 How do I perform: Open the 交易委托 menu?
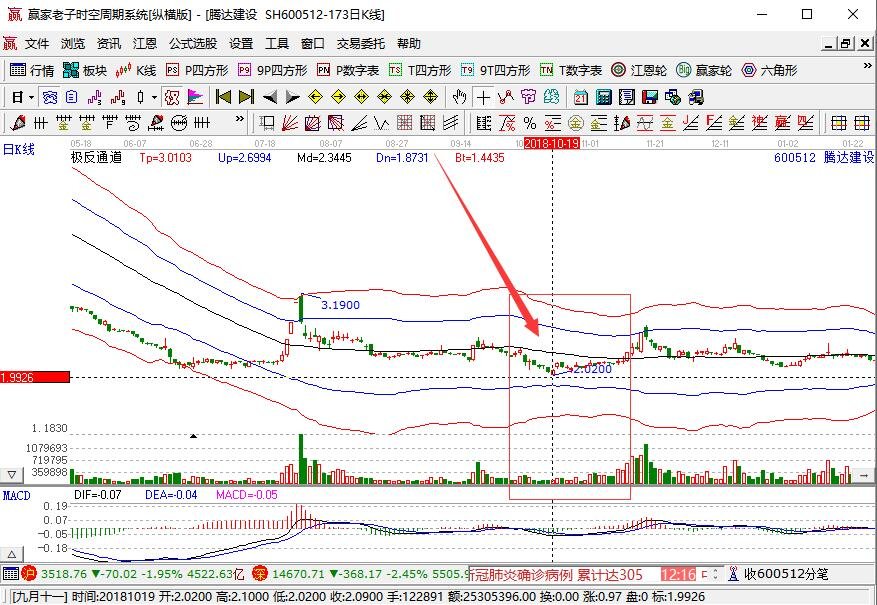pyautogui.click(x=361, y=44)
